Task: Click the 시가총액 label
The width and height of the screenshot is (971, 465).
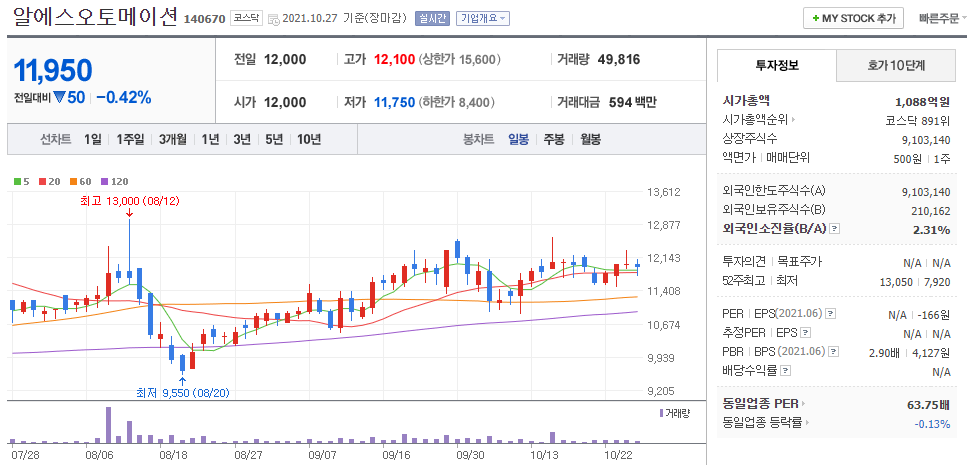Action: click(746, 100)
